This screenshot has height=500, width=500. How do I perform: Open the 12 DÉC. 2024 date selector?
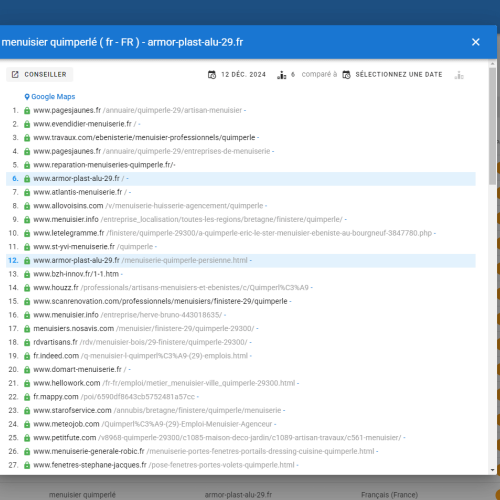tap(243, 74)
